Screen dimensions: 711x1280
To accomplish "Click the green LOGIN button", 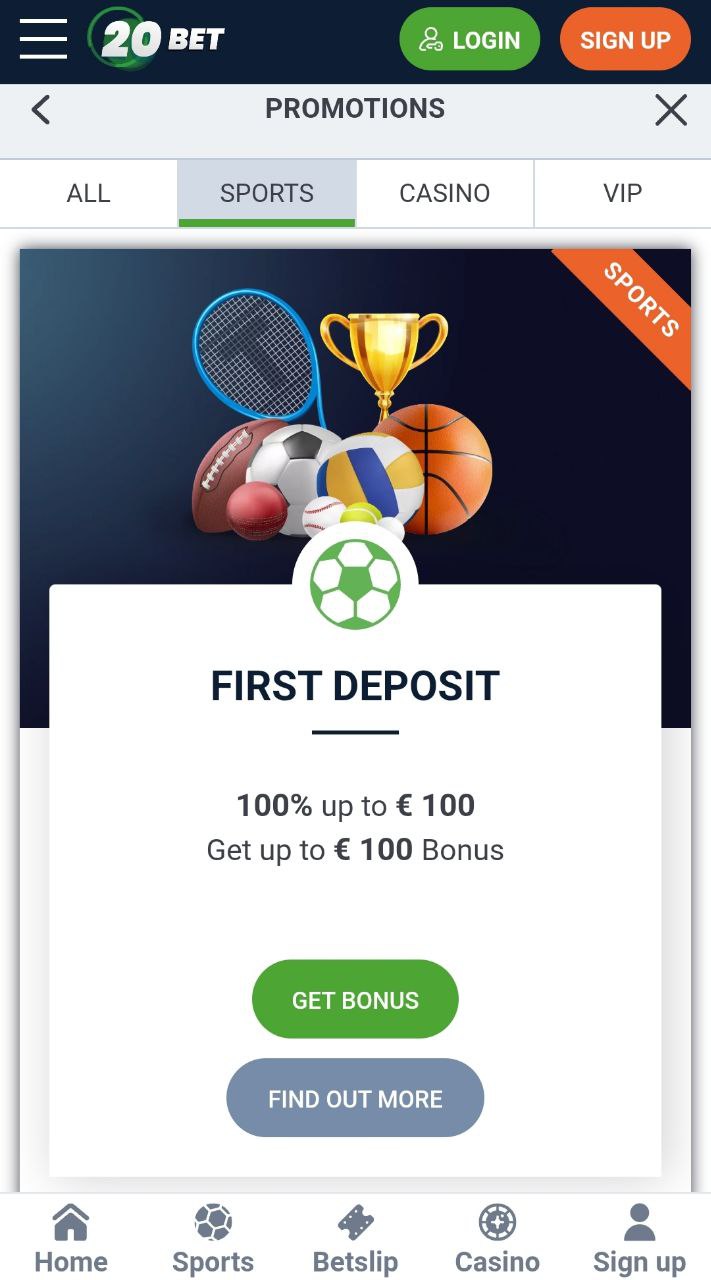I will coord(470,40).
